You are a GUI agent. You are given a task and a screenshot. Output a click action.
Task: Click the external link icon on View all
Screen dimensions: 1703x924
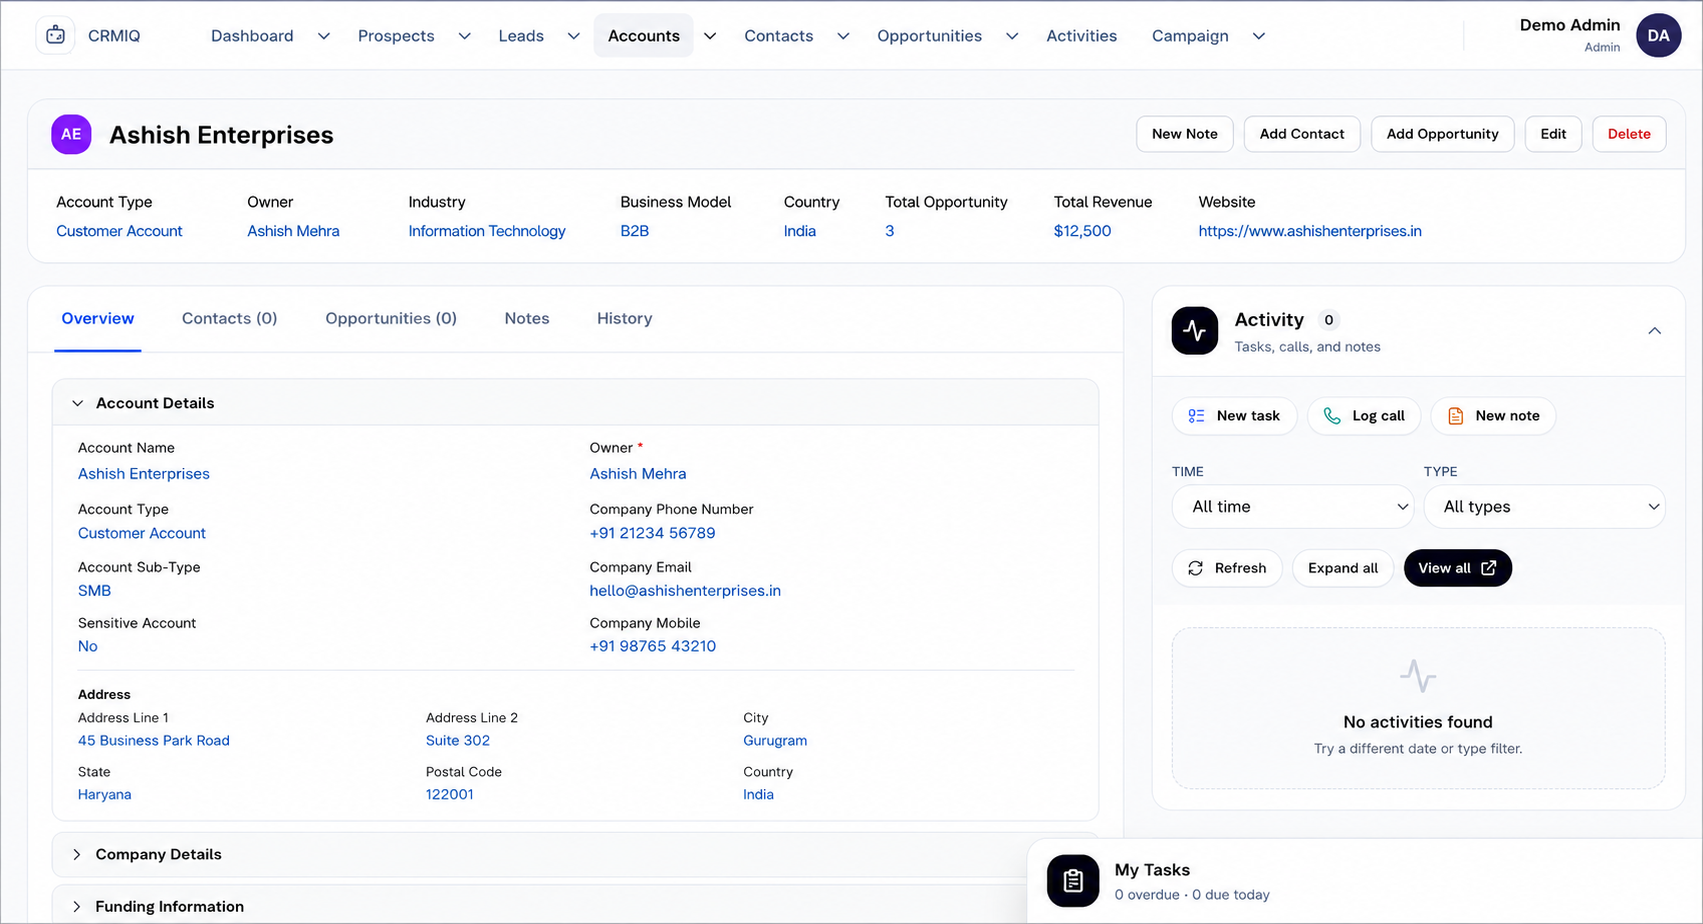point(1488,568)
